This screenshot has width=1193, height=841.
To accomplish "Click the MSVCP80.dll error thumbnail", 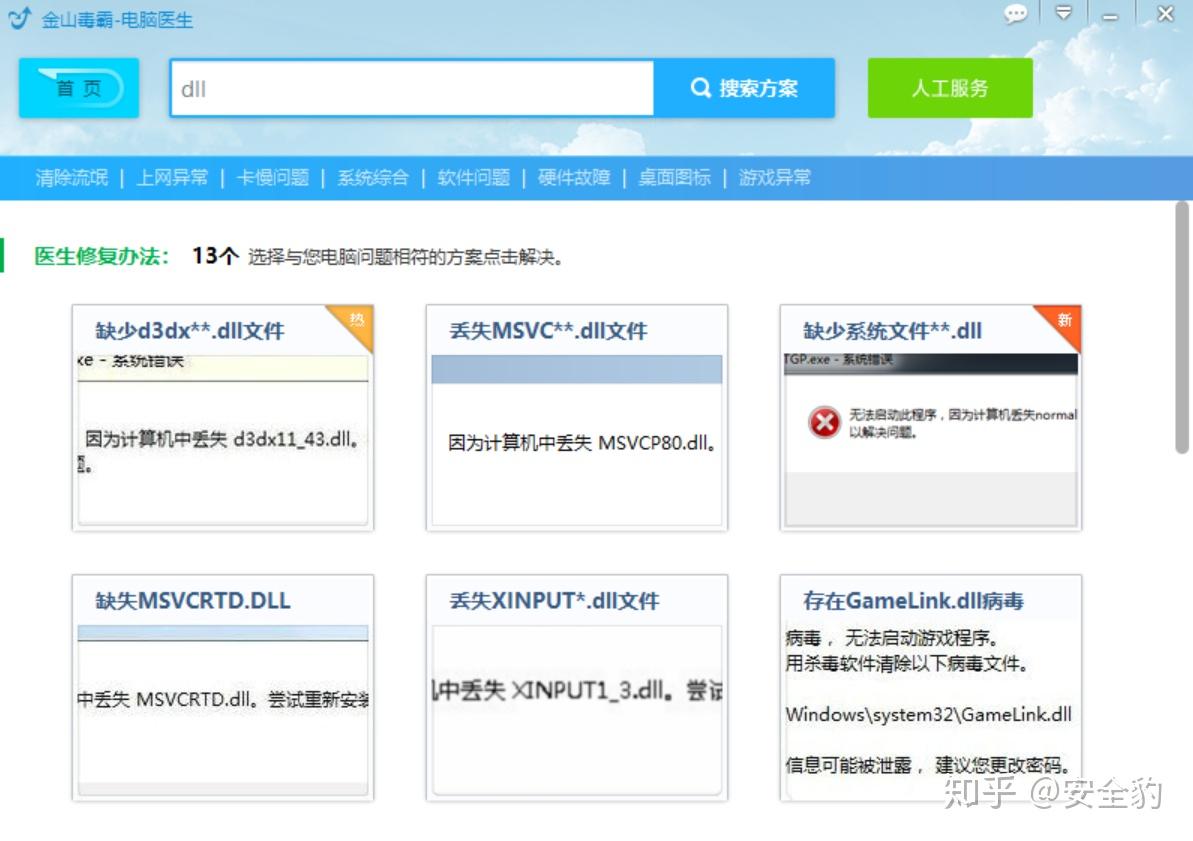I will point(577,440).
